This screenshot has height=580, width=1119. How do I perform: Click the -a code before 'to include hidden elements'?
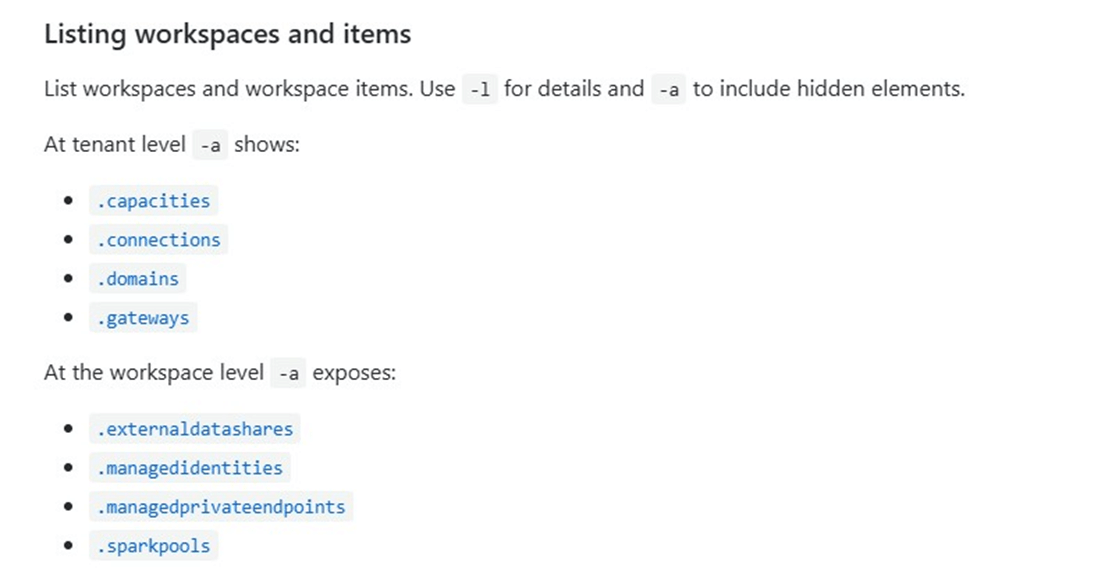pos(669,90)
